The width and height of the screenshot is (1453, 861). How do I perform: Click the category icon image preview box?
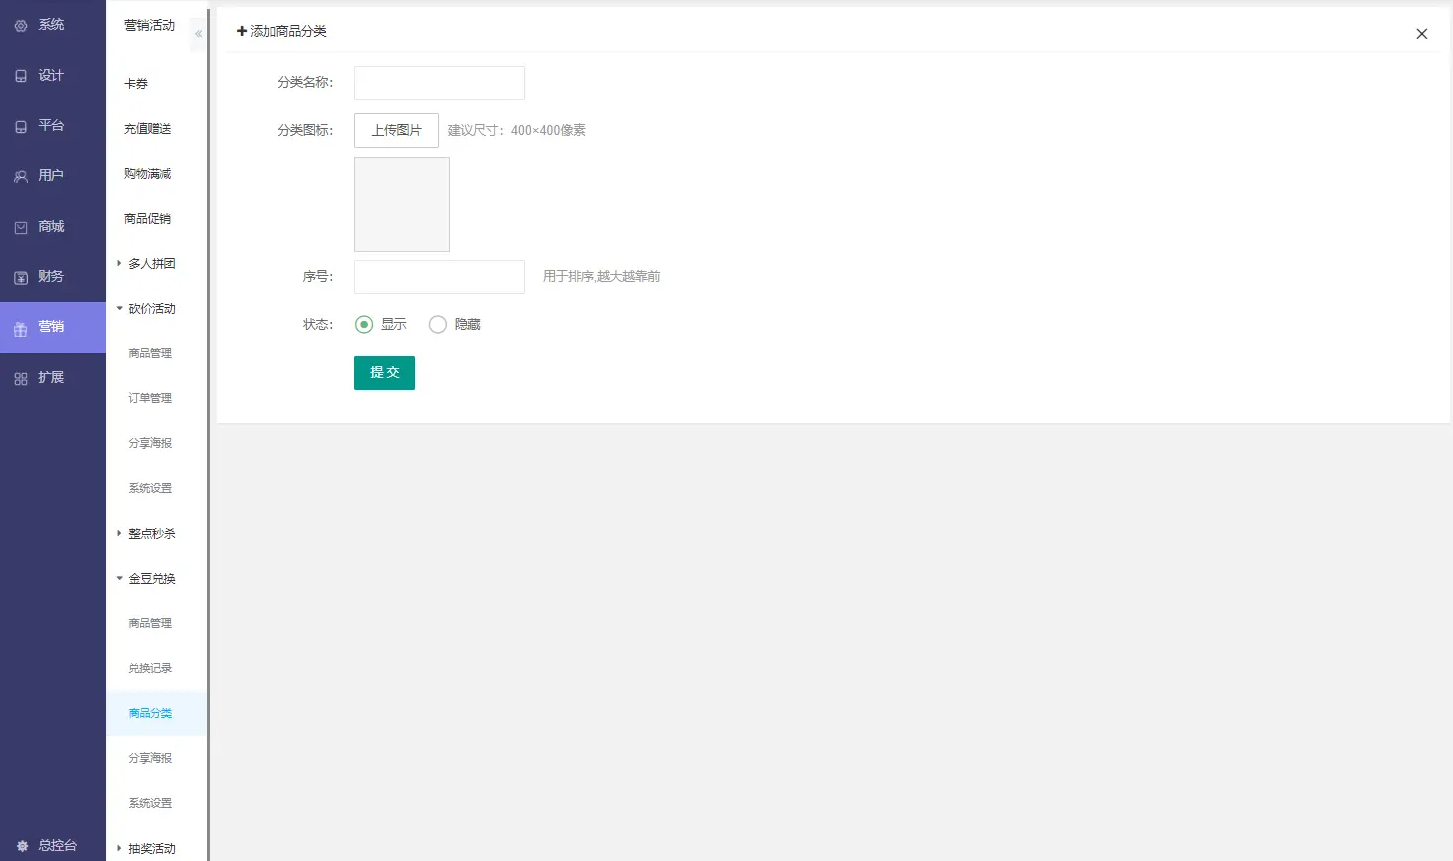coord(402,204)
